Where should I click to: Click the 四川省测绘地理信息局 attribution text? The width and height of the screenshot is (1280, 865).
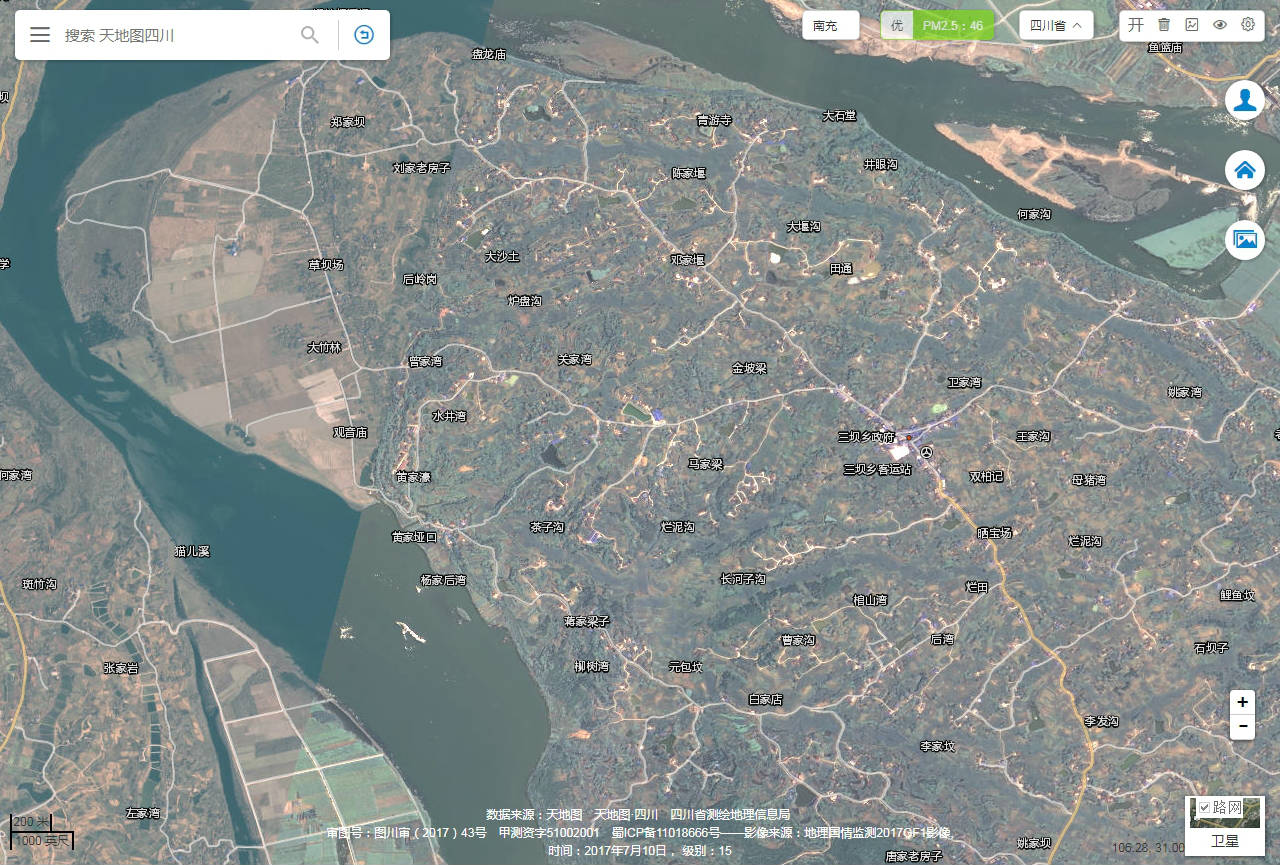730,815
